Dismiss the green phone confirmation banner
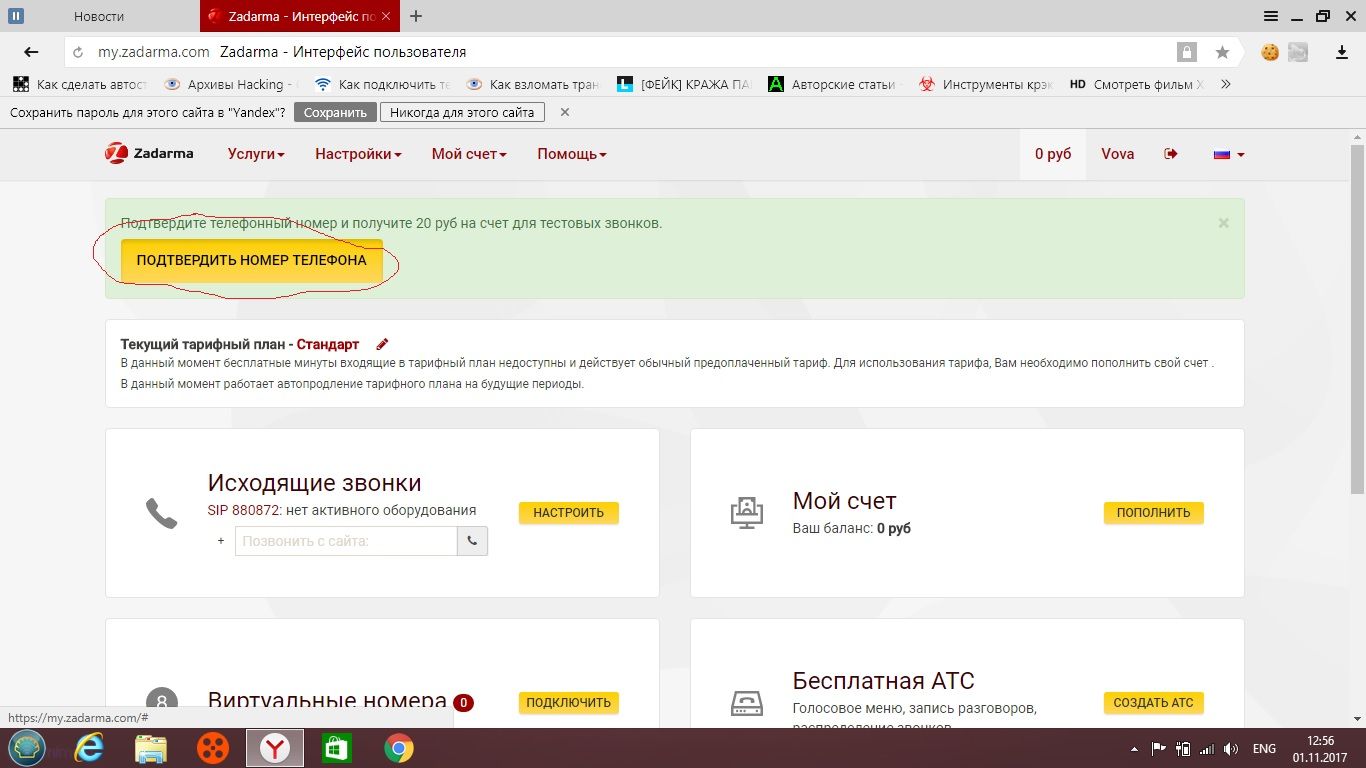Screen dimensions: 1366x768 pos(1223,223)
